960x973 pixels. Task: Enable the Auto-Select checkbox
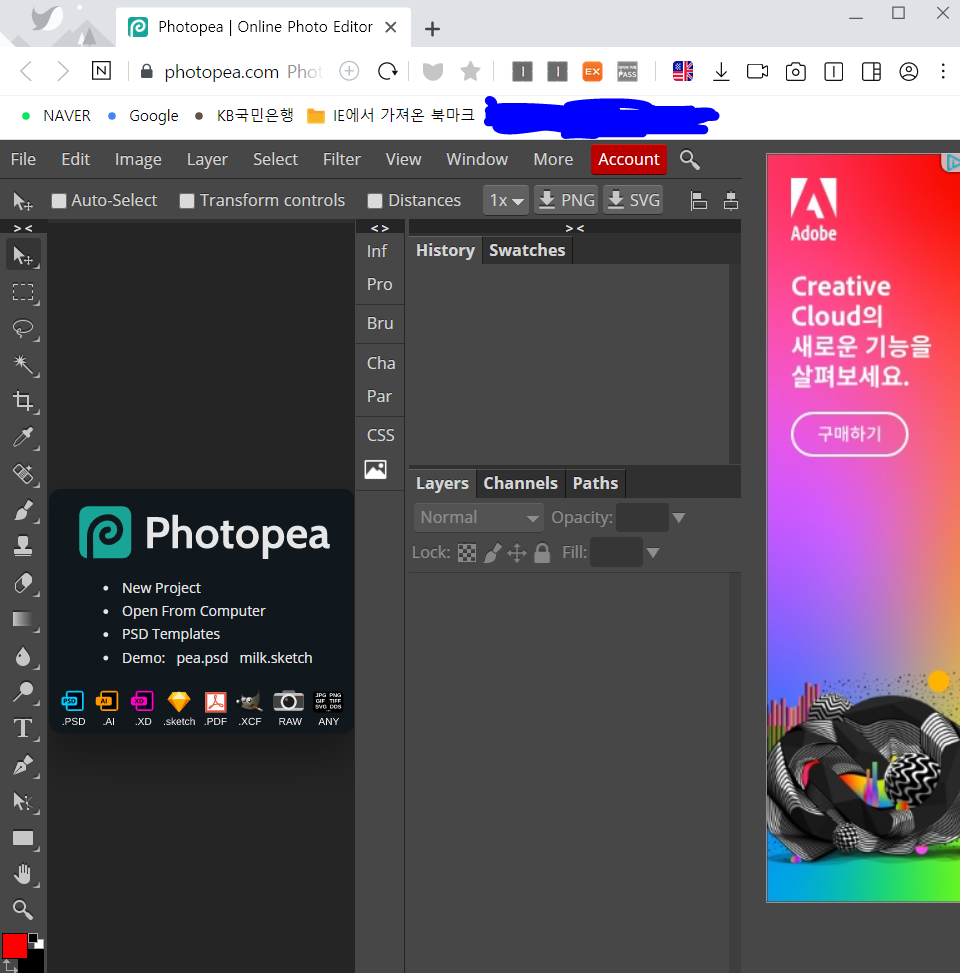[x=59, y=200]
